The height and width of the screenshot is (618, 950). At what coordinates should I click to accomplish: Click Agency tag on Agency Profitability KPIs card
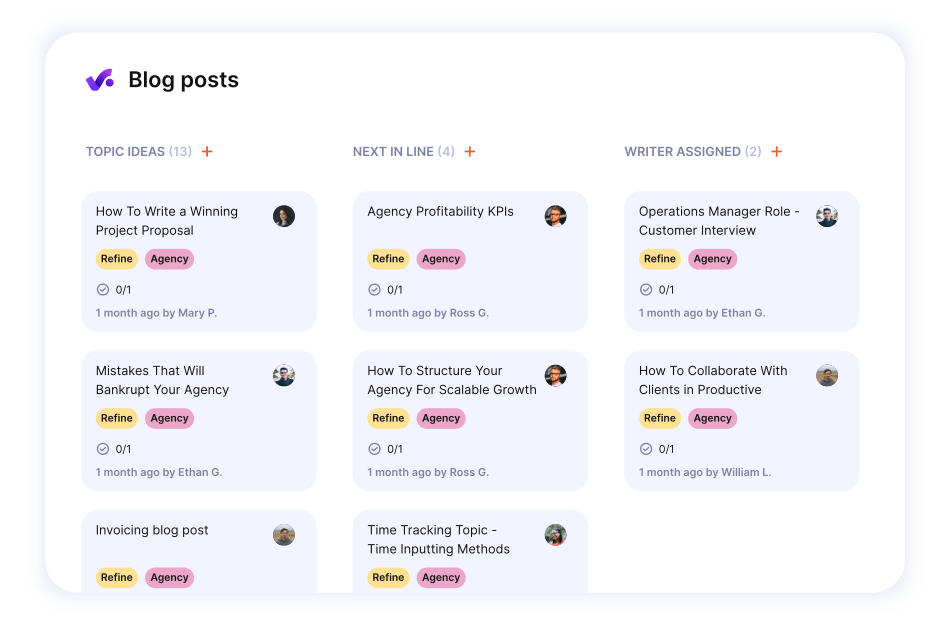coord(441,259)
